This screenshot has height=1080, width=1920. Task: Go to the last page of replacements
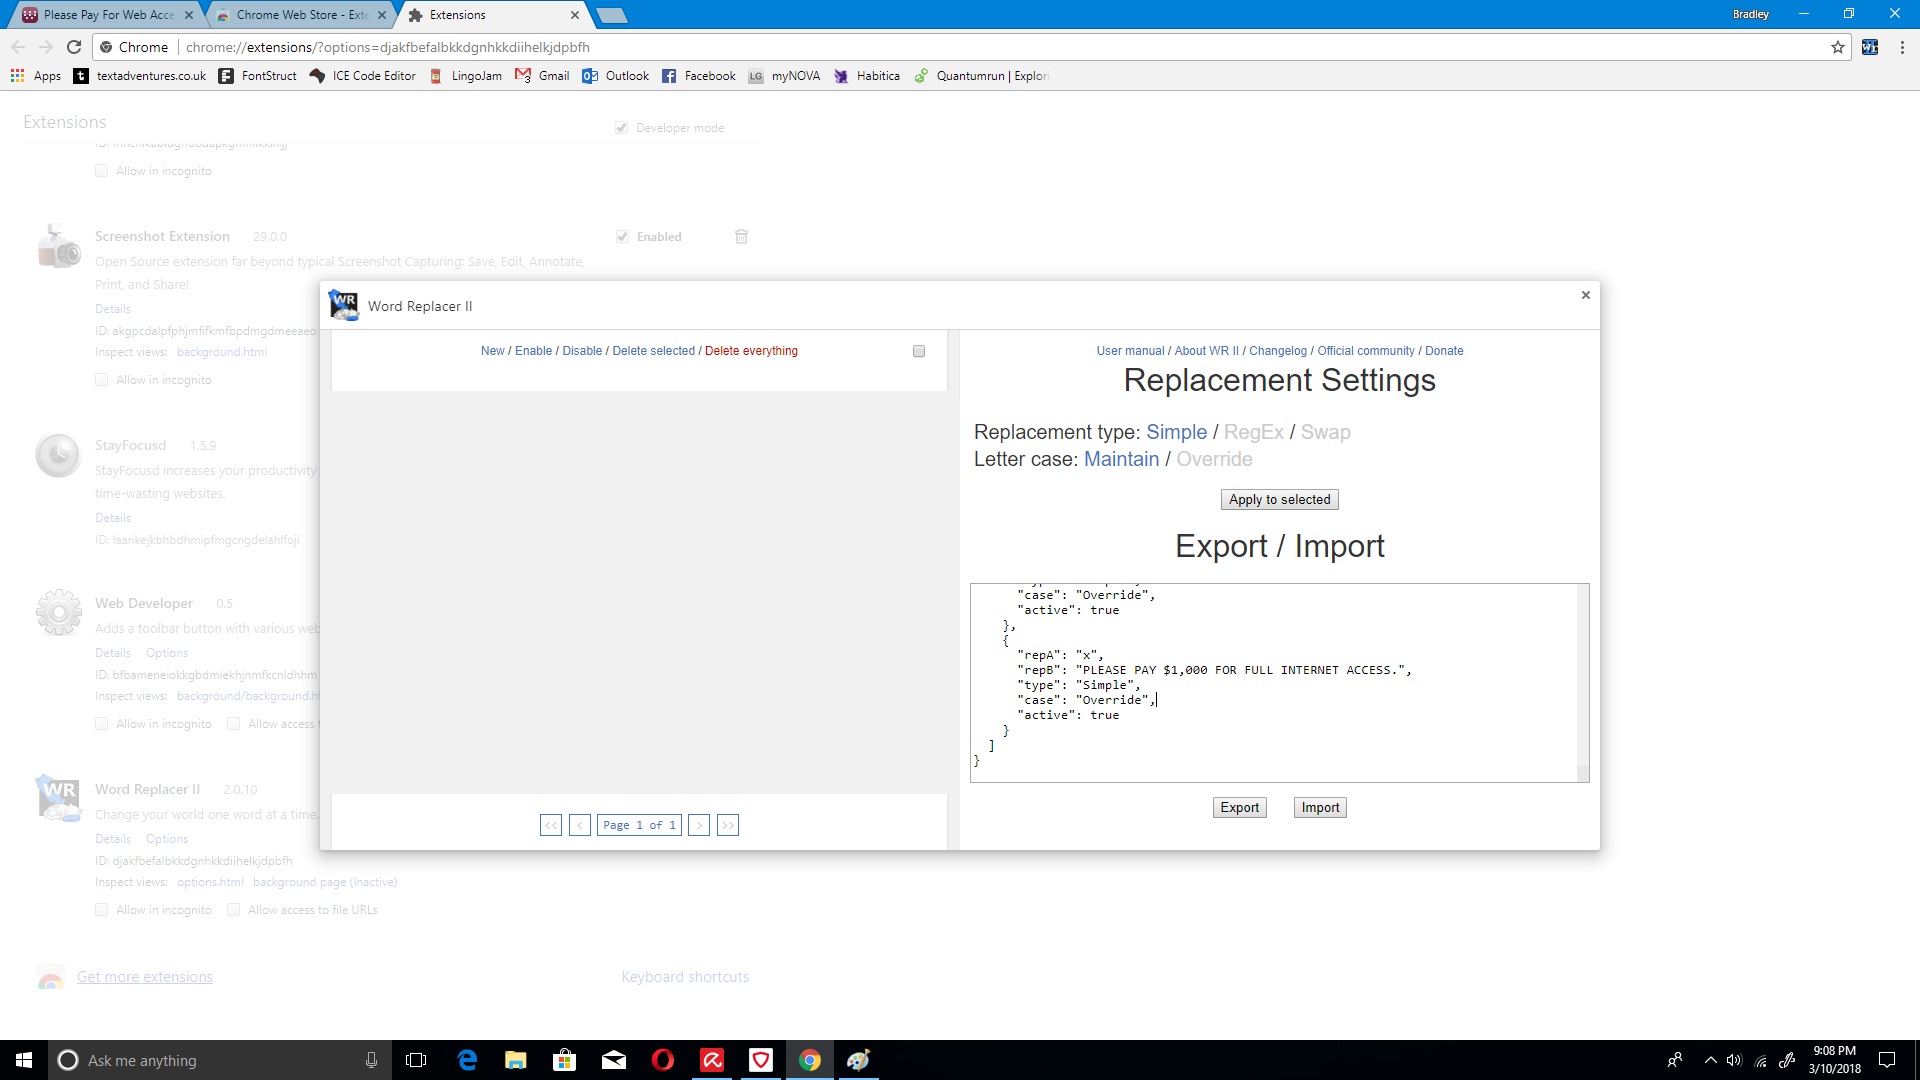728,825
